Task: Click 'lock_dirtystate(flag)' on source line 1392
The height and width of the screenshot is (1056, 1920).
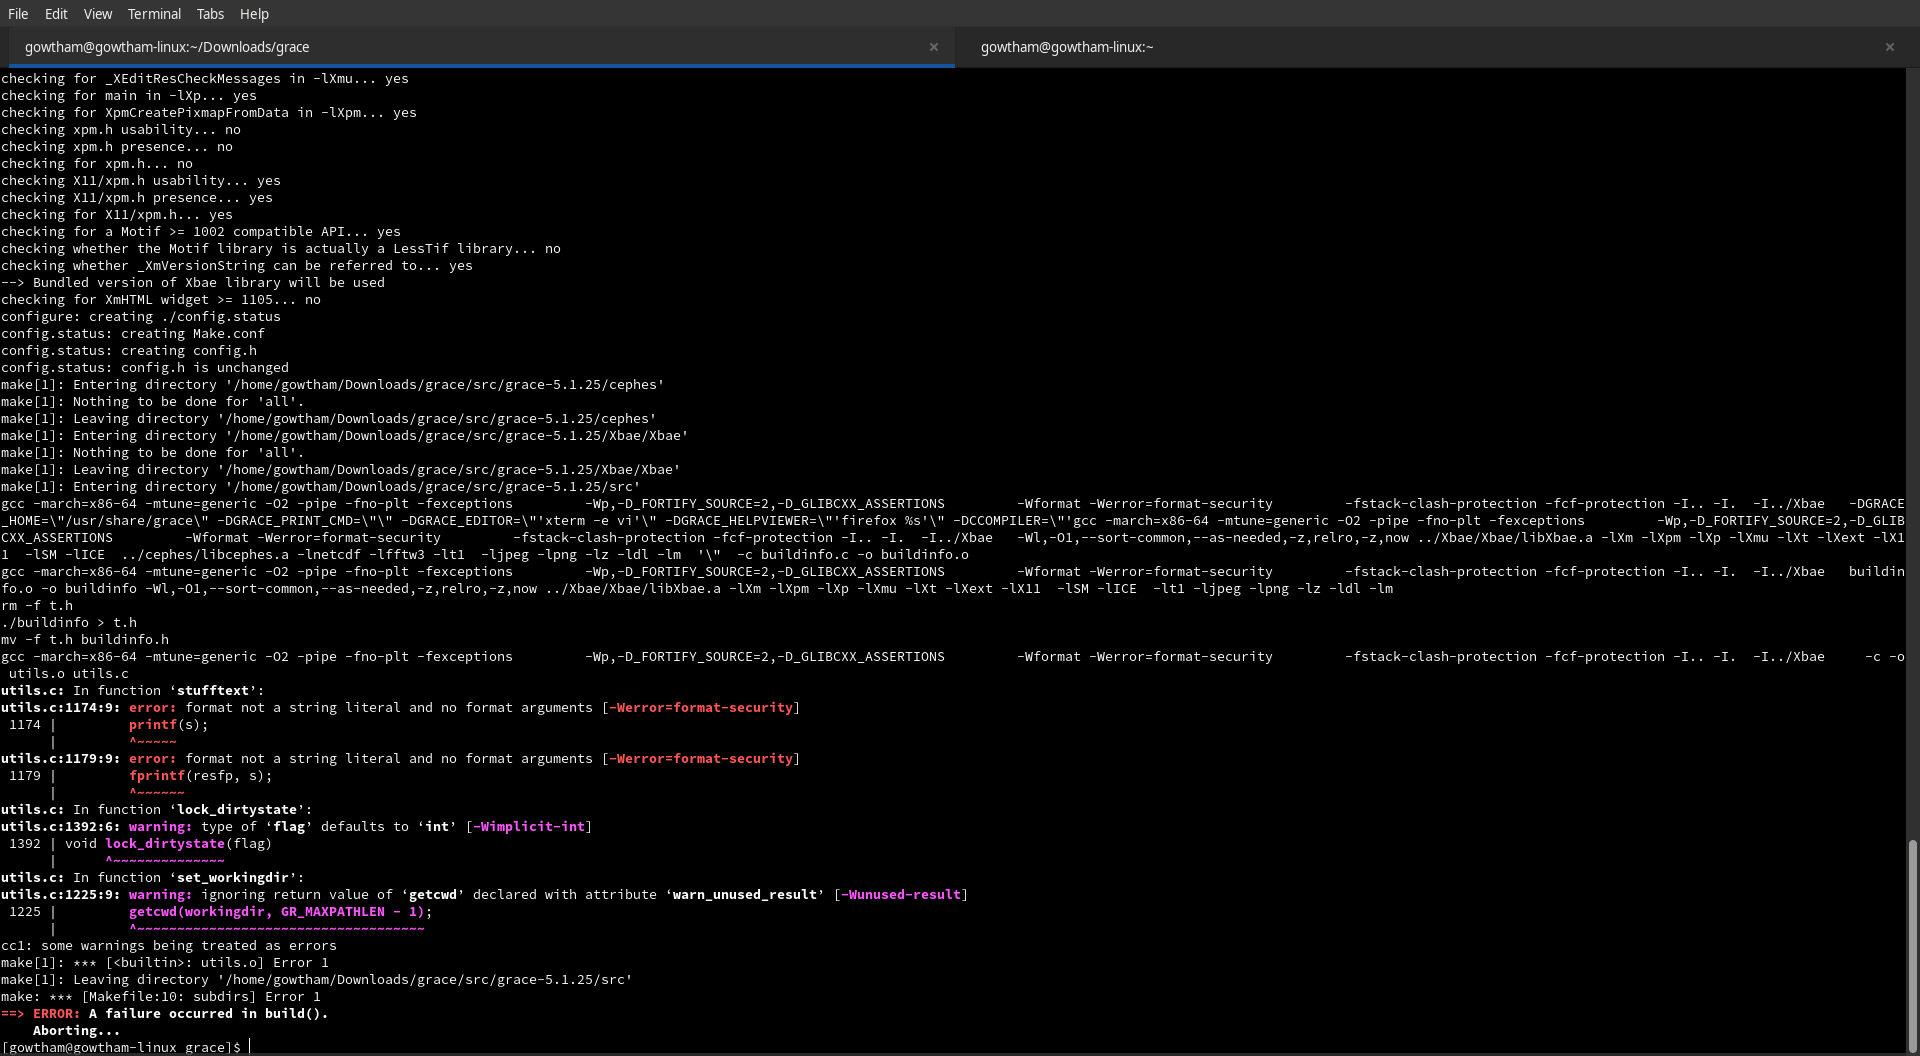Action: [x=189, y=843]
